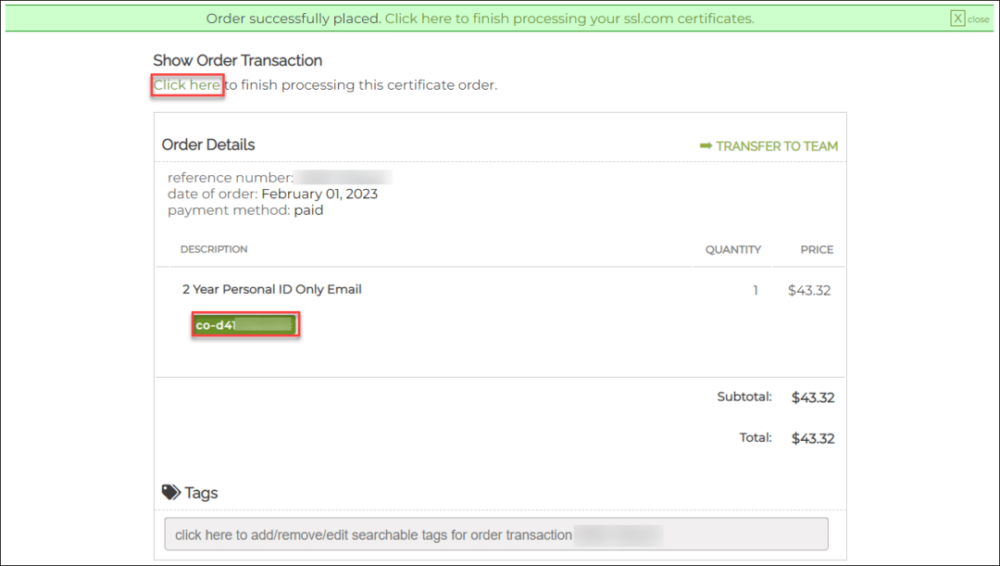Click the Tags label icon

coord(171,492)
